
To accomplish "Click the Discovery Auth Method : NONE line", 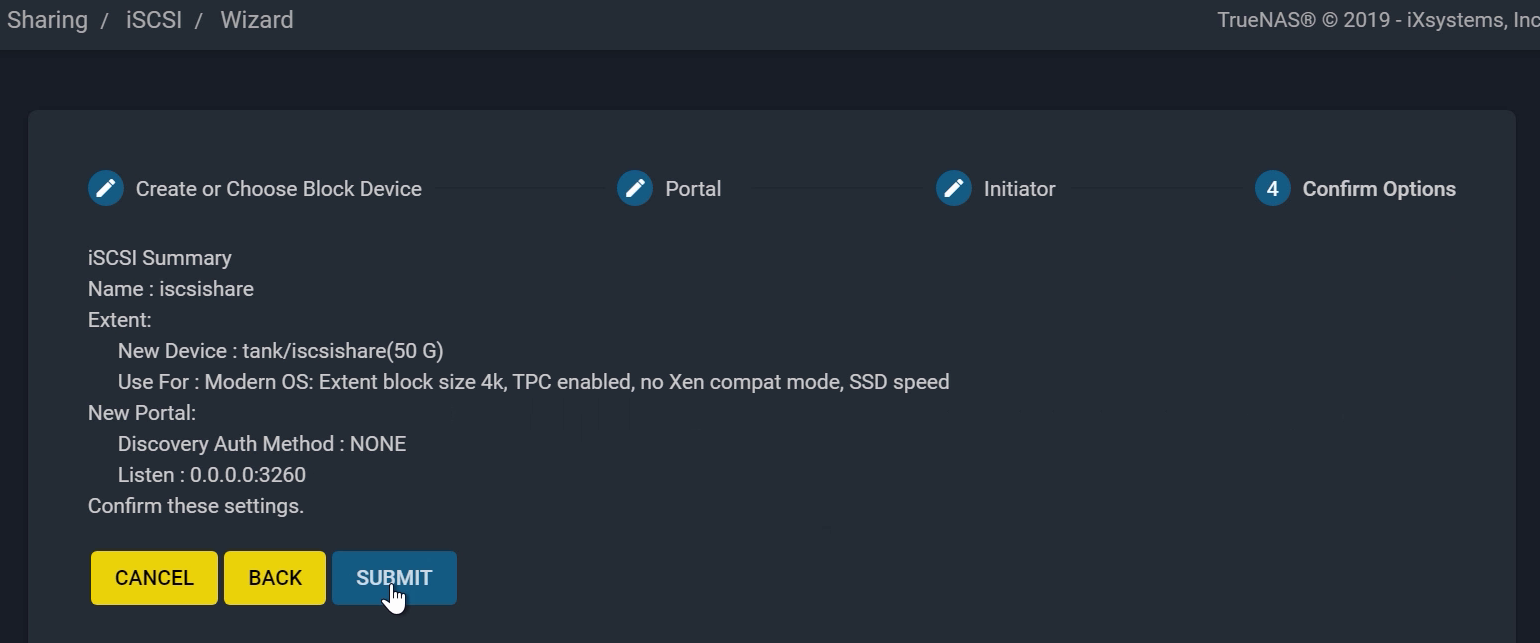I will [x=262, y=444].
